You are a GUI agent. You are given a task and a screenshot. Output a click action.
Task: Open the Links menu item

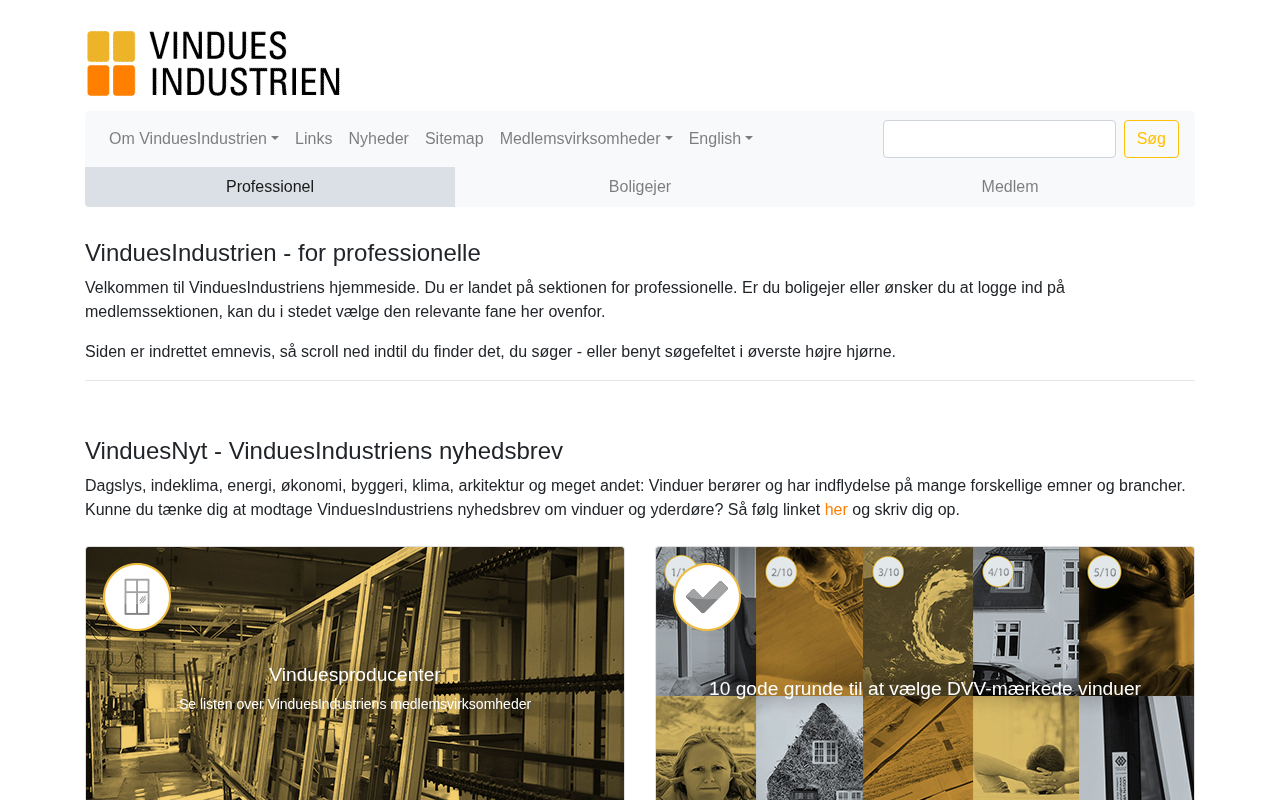click(x=314, y=139)
